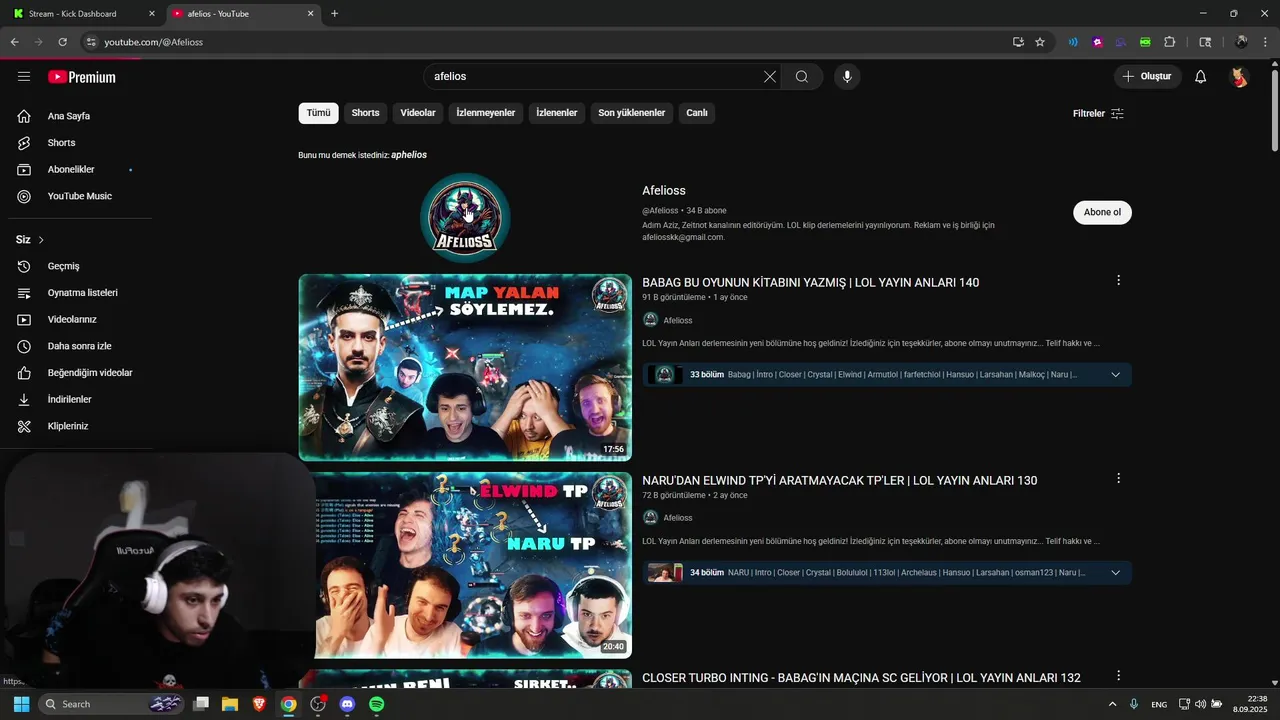This screenshot has height=720, width=1280.
Task: Open Spotify from the taskbar
Action: tap(376, 704)
